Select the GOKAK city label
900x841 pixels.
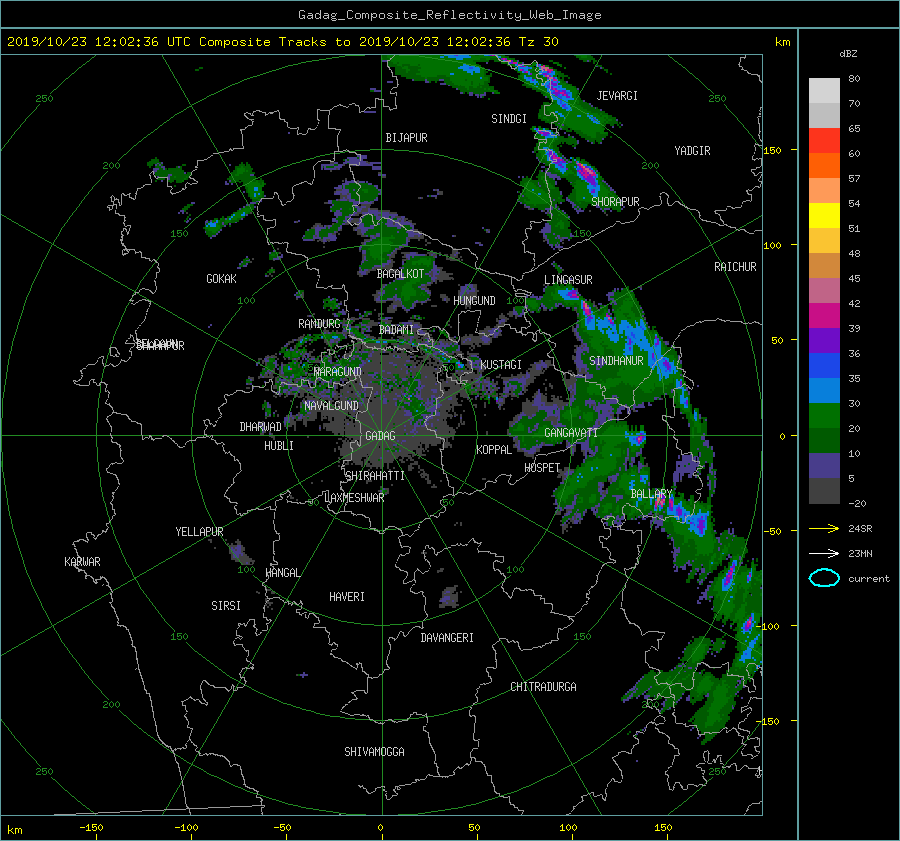tap(222, 279)
